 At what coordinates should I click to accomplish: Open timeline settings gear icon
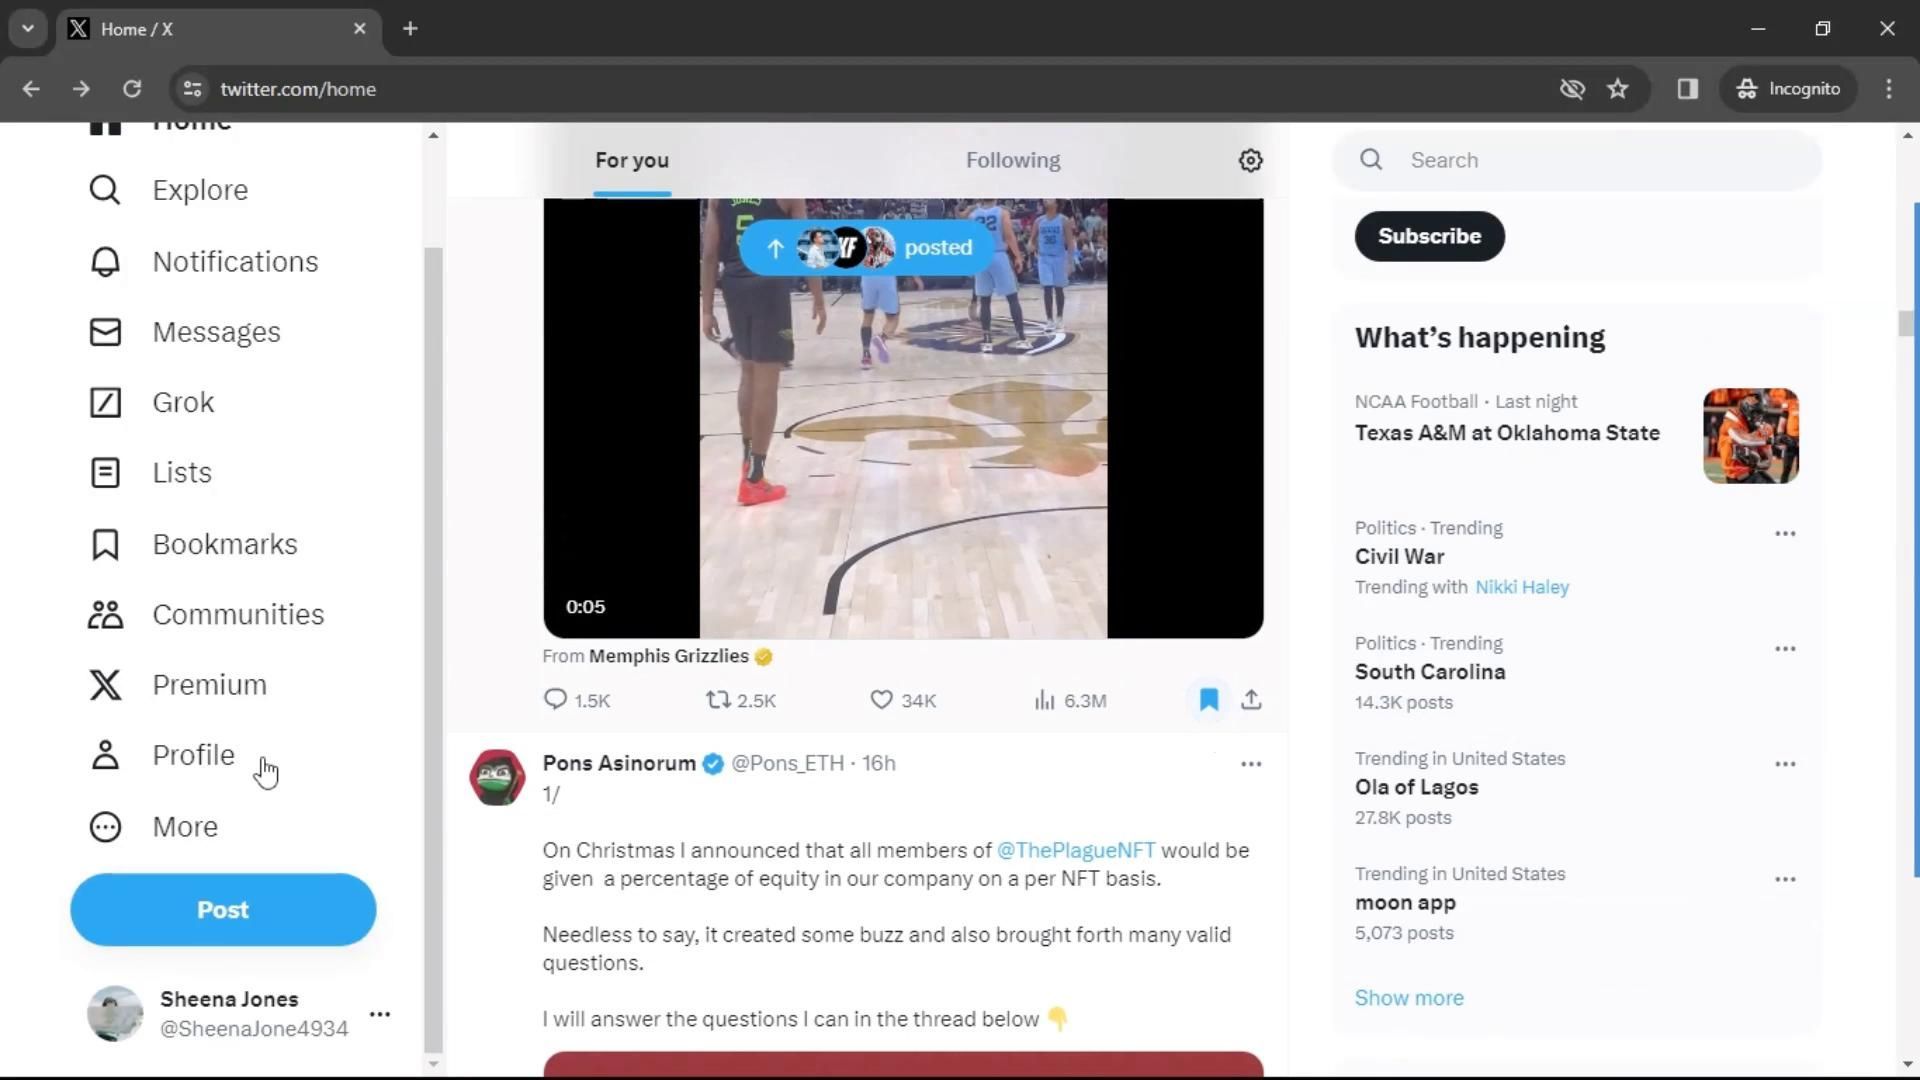[1250, 160]
